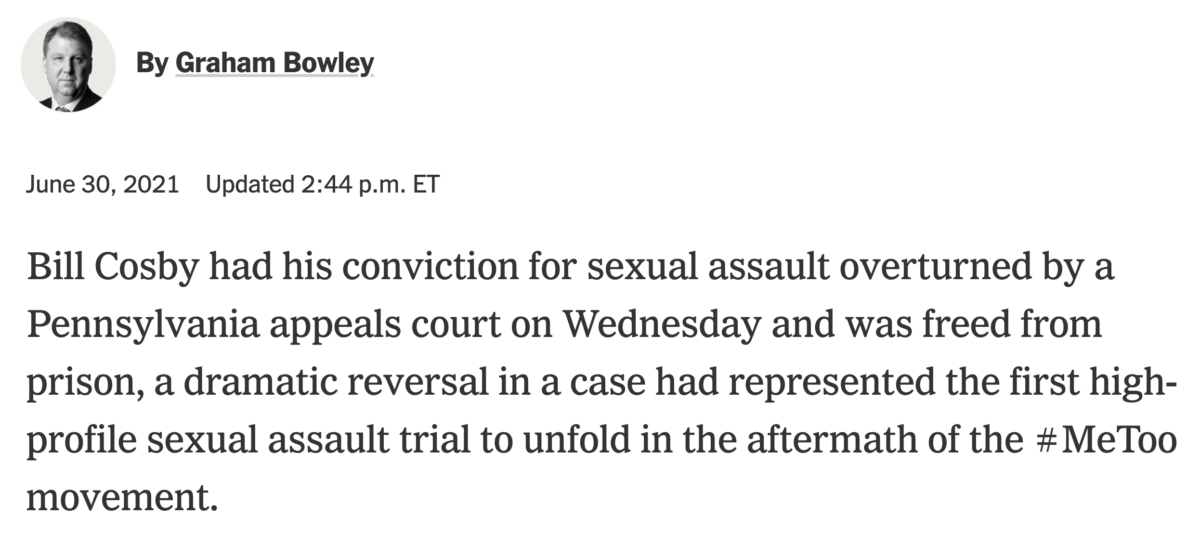Open Graham Bowley's author link

click(275, 64)
